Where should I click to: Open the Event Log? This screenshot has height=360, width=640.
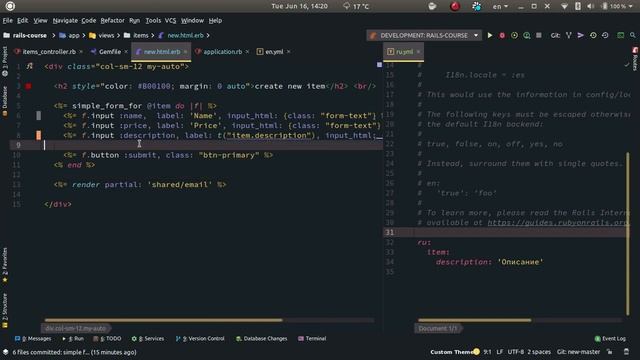click(x=610, y=339)
